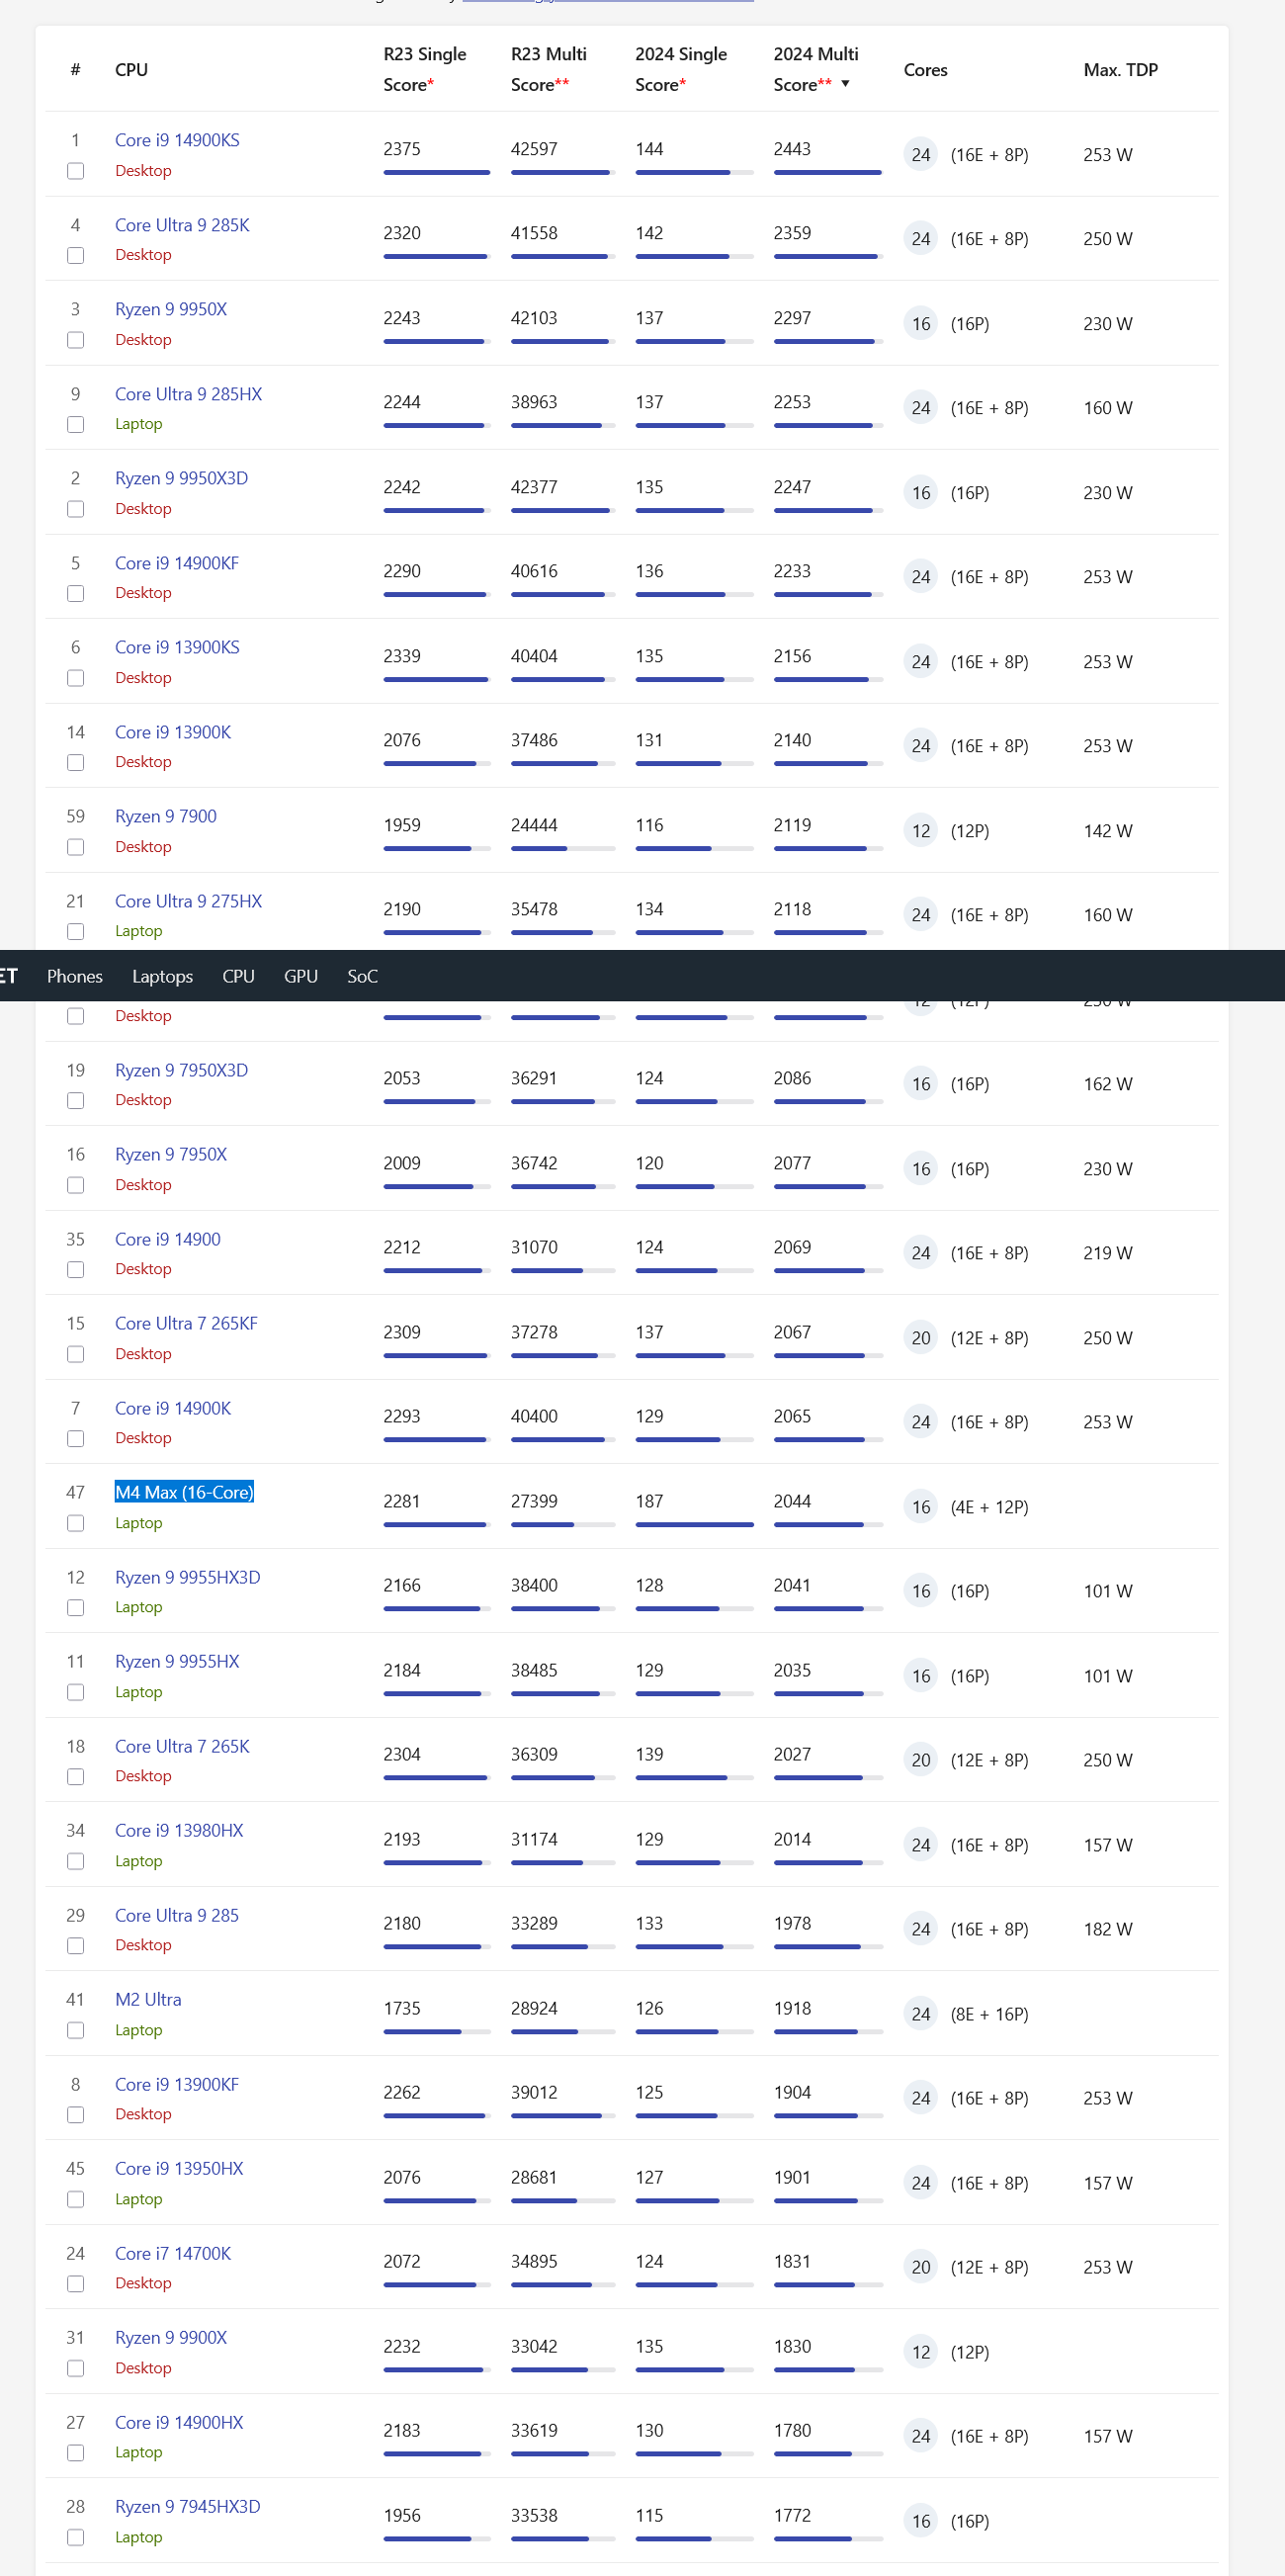Click the 2443 score of Core i9 14900KS
Image resolution: width=1285 pixels, height=2576 pixels.
tap(792, 149)
